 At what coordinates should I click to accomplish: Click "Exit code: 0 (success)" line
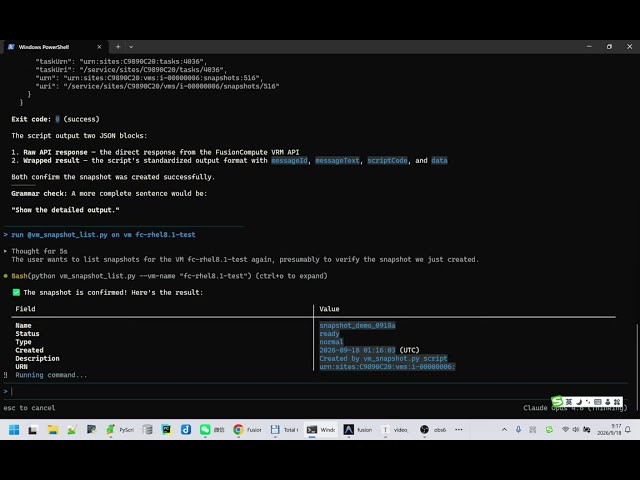point(55,119)
